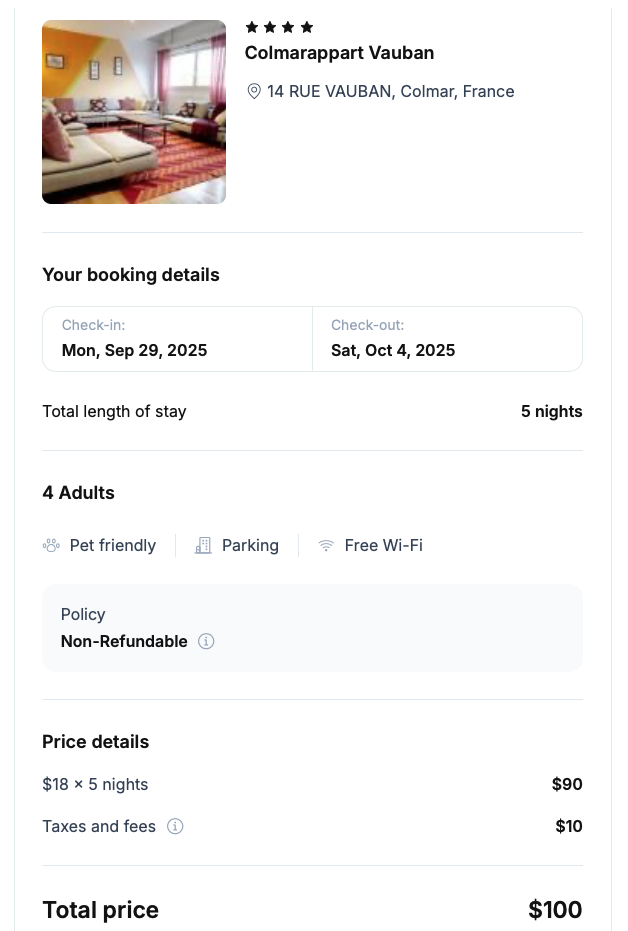Open the Colmarappart Vauban room photo

click(x=134, y=112)
